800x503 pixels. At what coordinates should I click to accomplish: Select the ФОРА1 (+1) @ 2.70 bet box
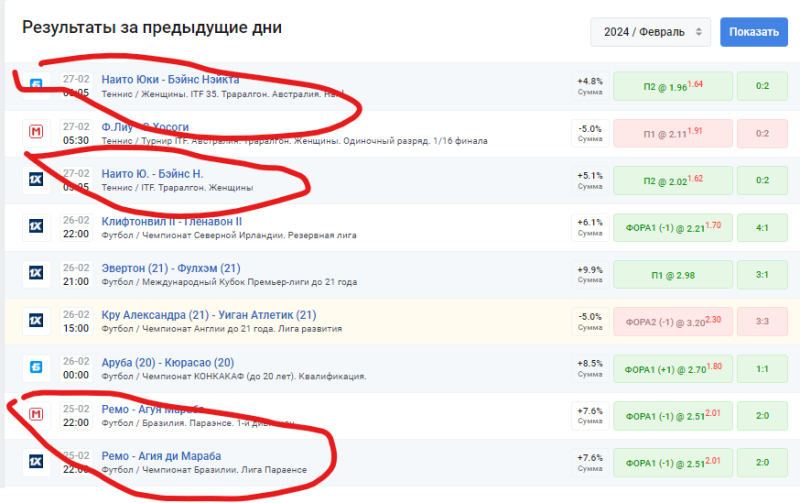click(x=670, y=368)
